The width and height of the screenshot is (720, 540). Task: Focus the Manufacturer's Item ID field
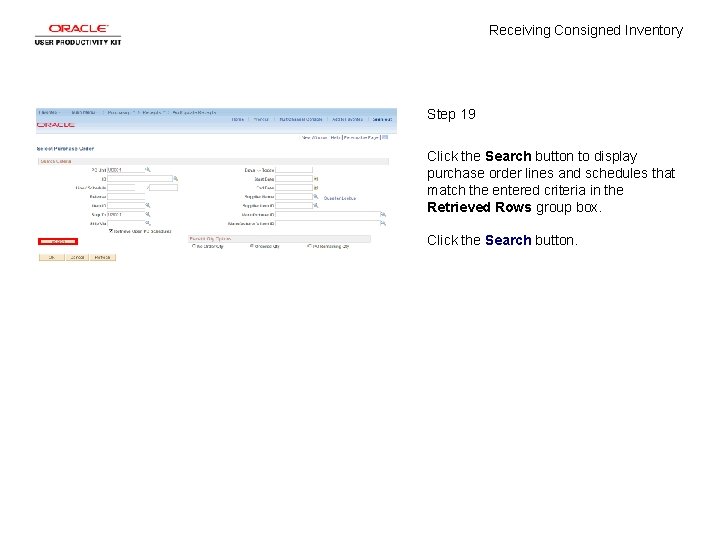[327, 223]
